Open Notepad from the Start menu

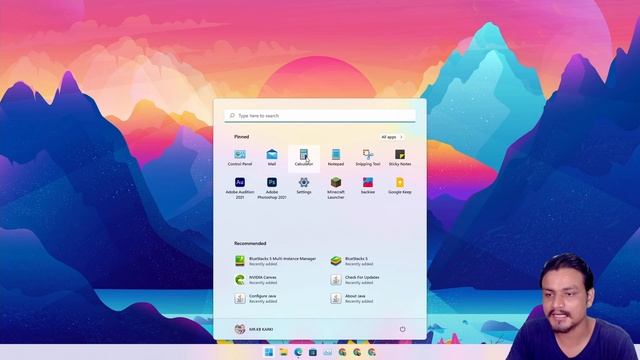click(x=336, y=157)
